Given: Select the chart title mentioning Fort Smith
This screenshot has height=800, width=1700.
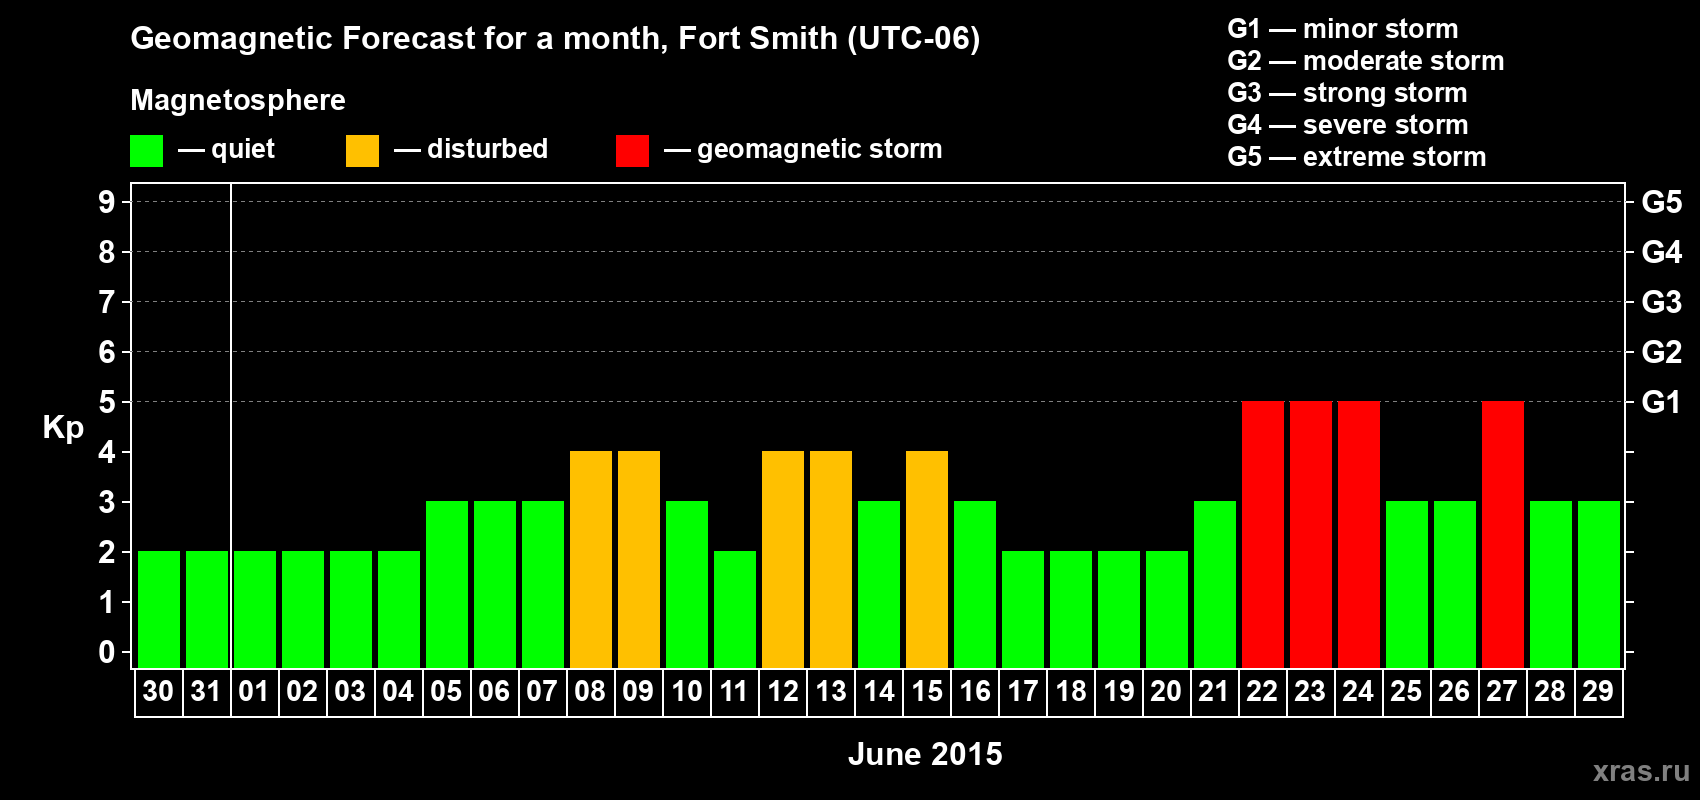Looking at the screenshot, I should click(555, 39).
